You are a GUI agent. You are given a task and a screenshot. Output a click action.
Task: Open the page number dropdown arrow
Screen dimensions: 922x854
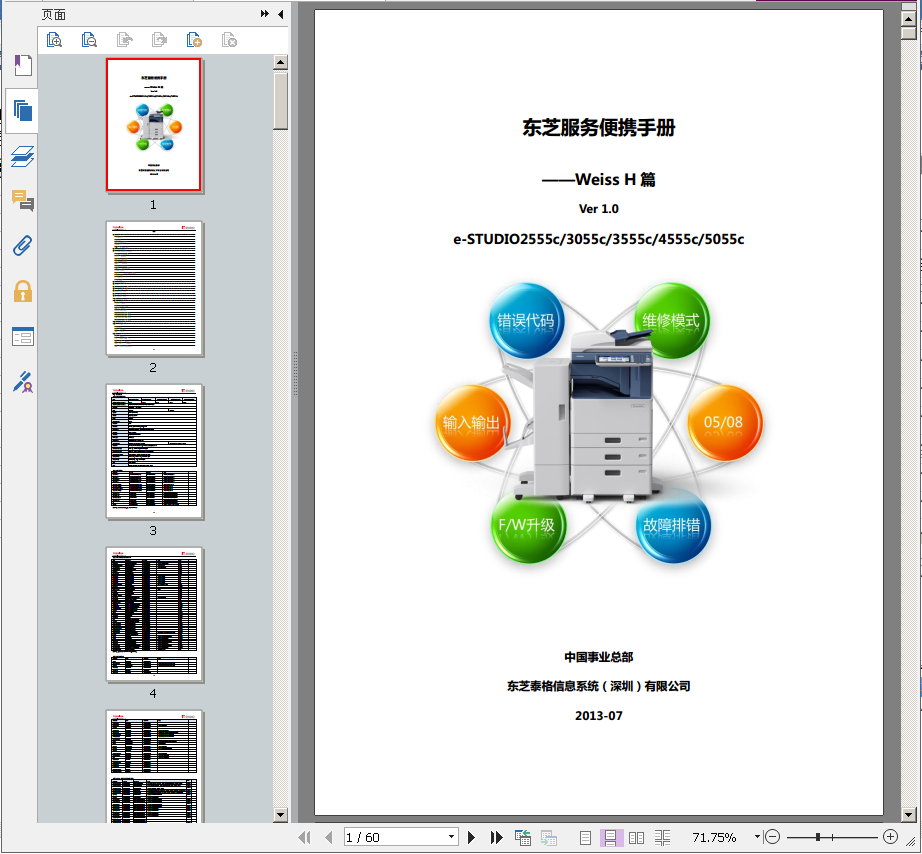pyautogui.click(x=451, y=837)
